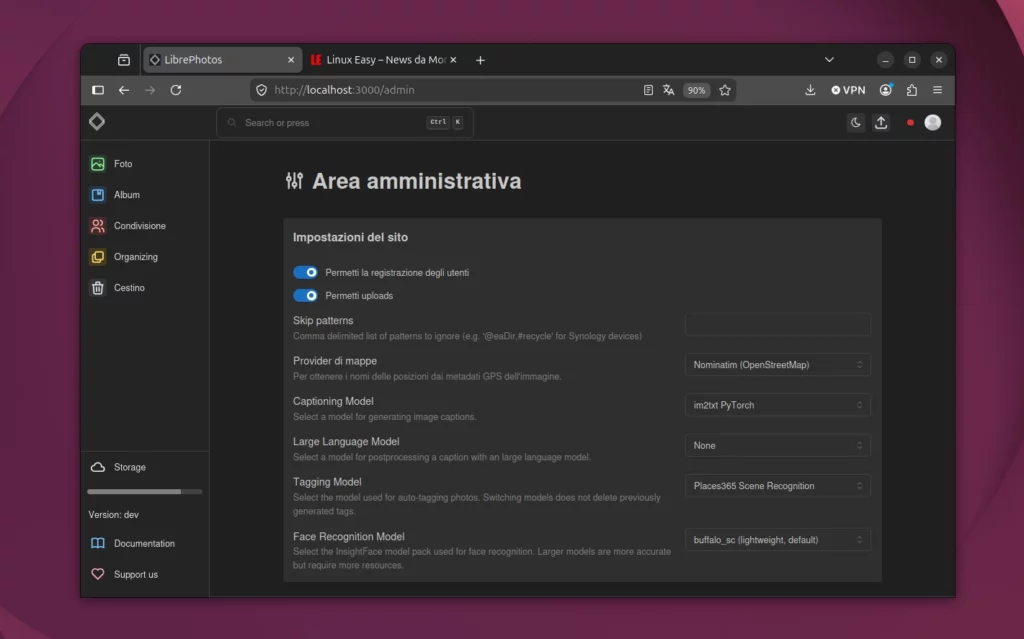Open the Album sidebar section
Viewport: 1024px width, 639px height.
(x=145, y=195)
